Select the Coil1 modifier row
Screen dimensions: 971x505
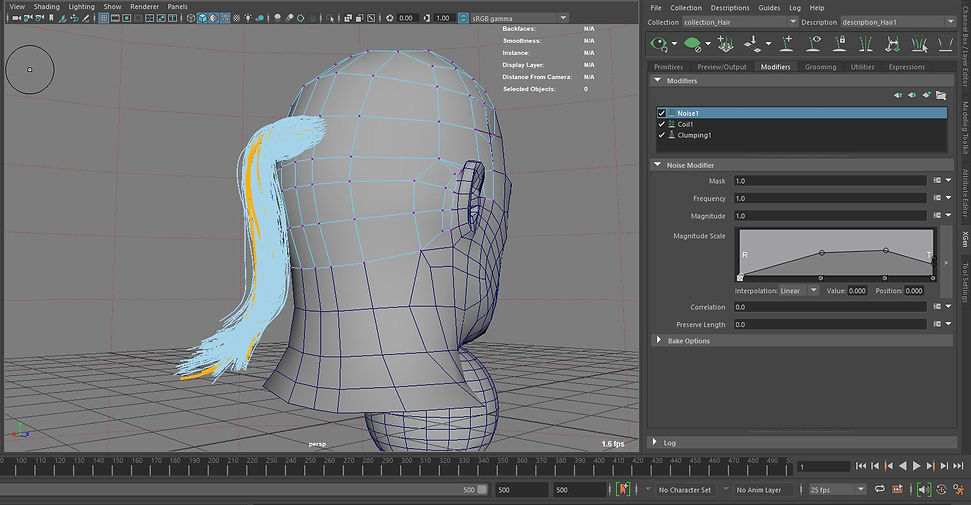(x=801, y=124)
